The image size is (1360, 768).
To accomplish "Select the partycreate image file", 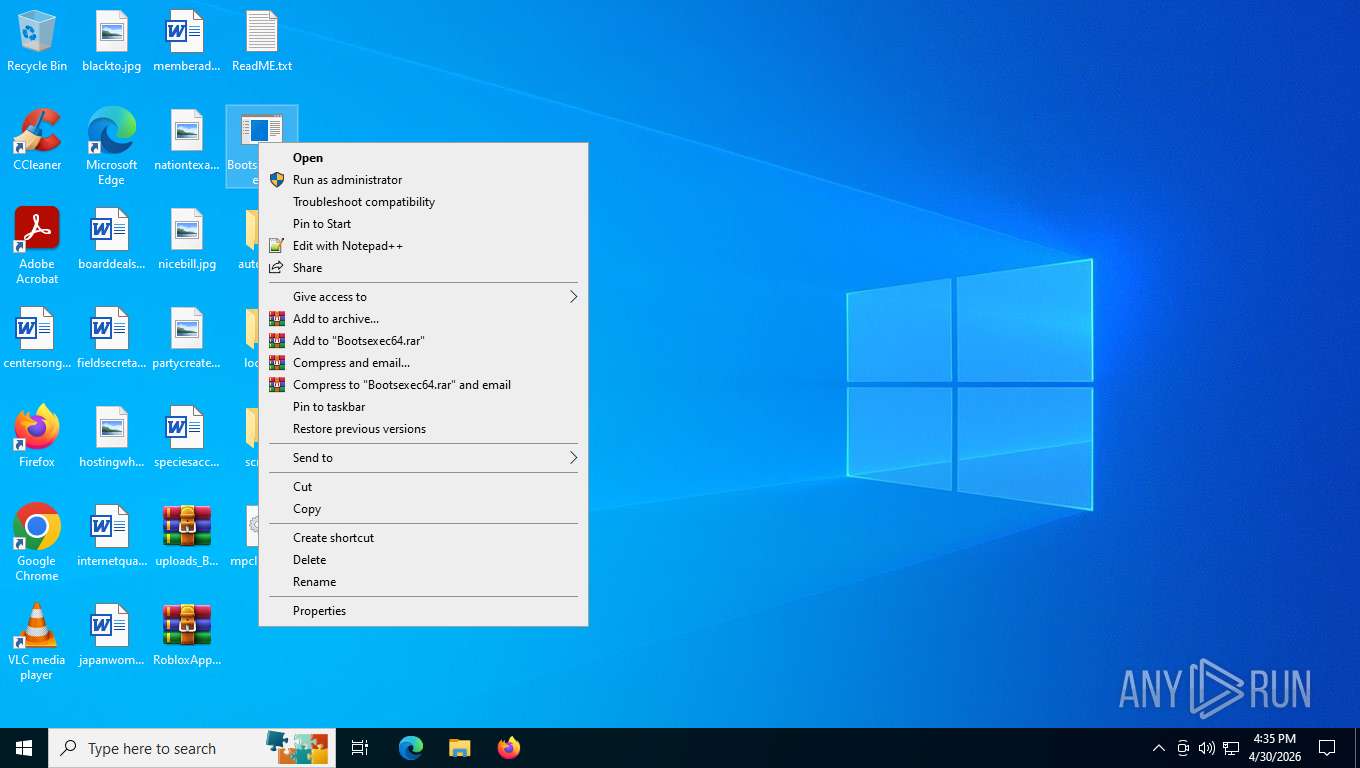I will click(187, 339).
